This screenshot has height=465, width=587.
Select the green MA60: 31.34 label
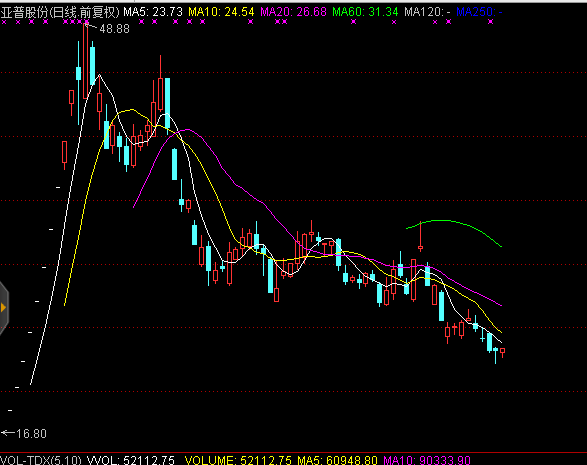(x=365, y=12)
